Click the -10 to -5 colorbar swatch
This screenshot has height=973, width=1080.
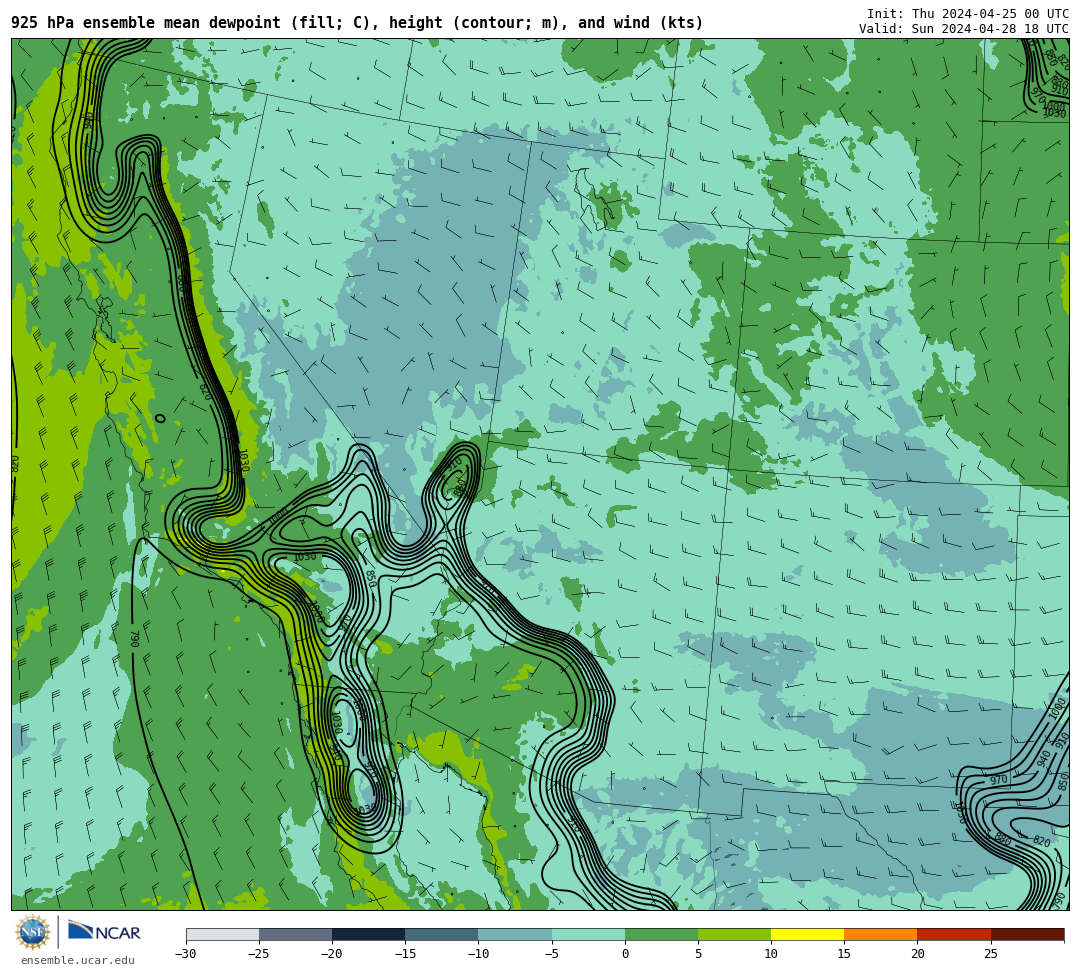(x=515, y=934)
